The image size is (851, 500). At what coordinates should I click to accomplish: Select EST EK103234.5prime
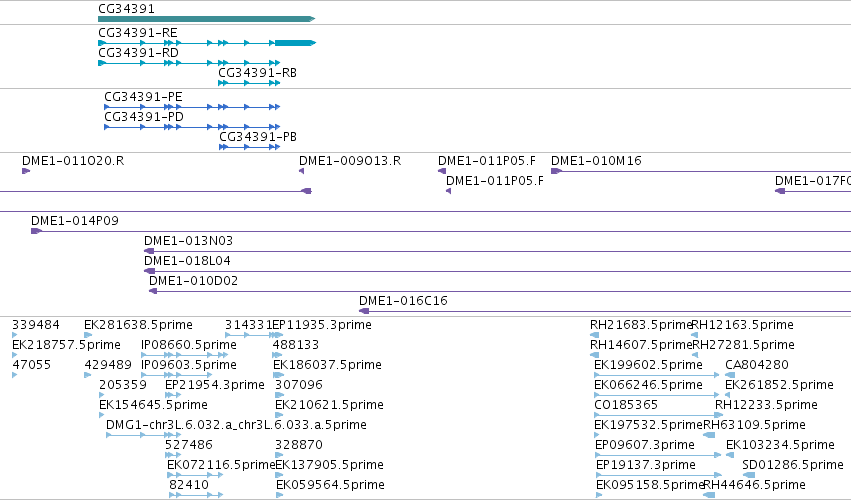tap(780, 446)
